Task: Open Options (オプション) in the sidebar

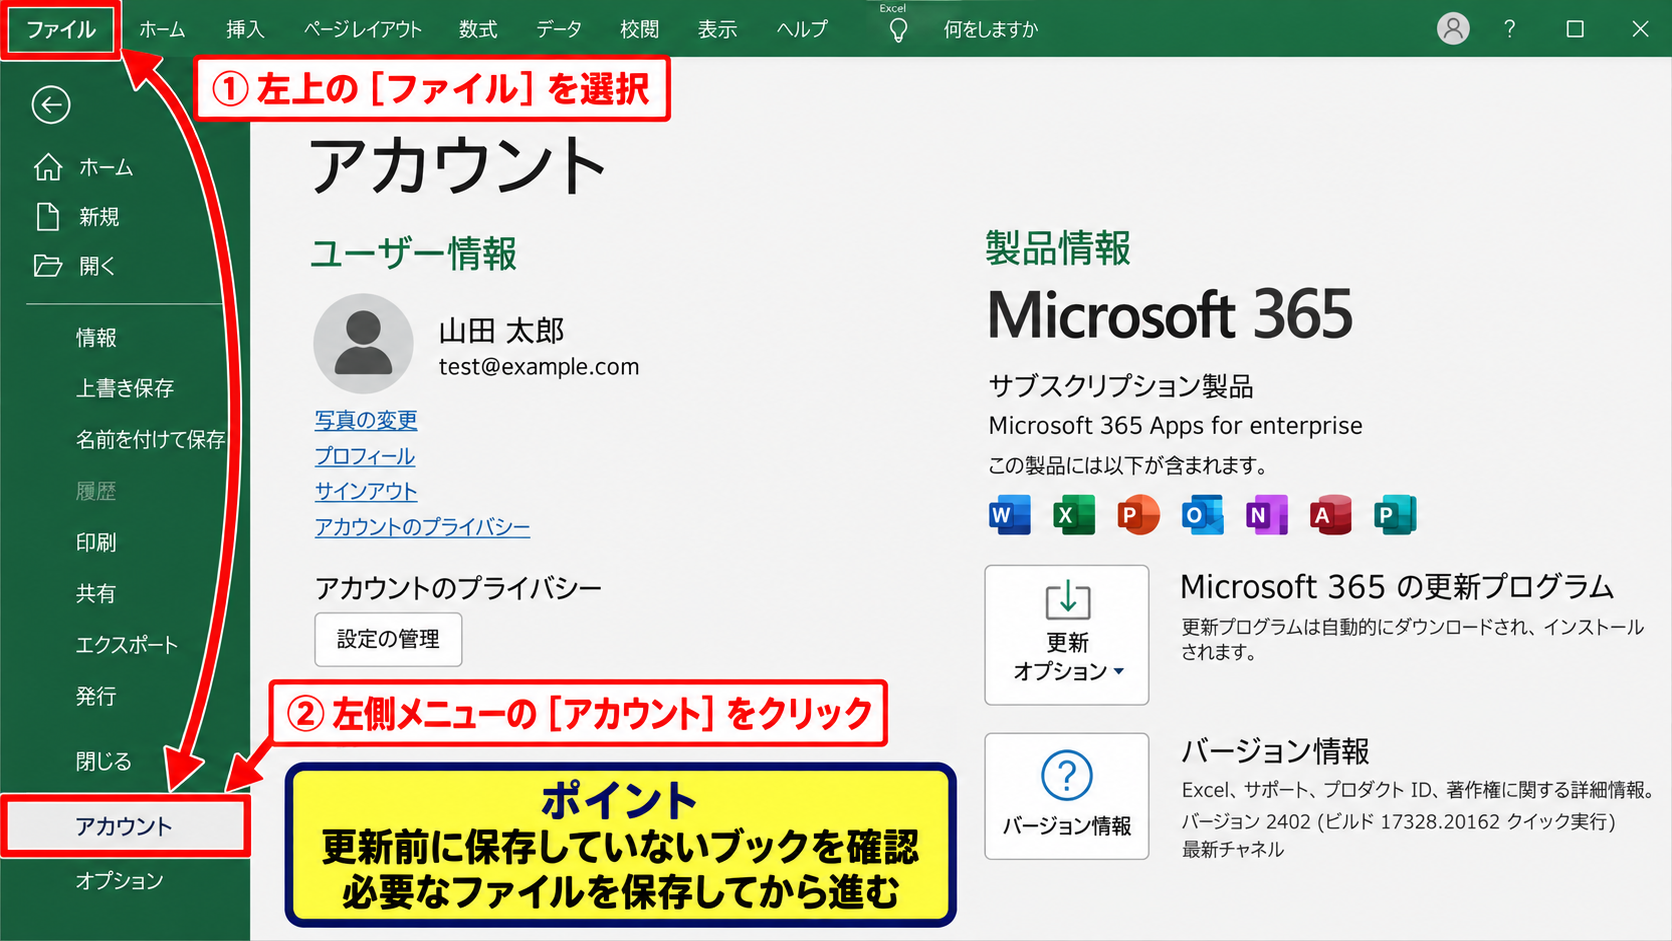Action: [120, 881]
